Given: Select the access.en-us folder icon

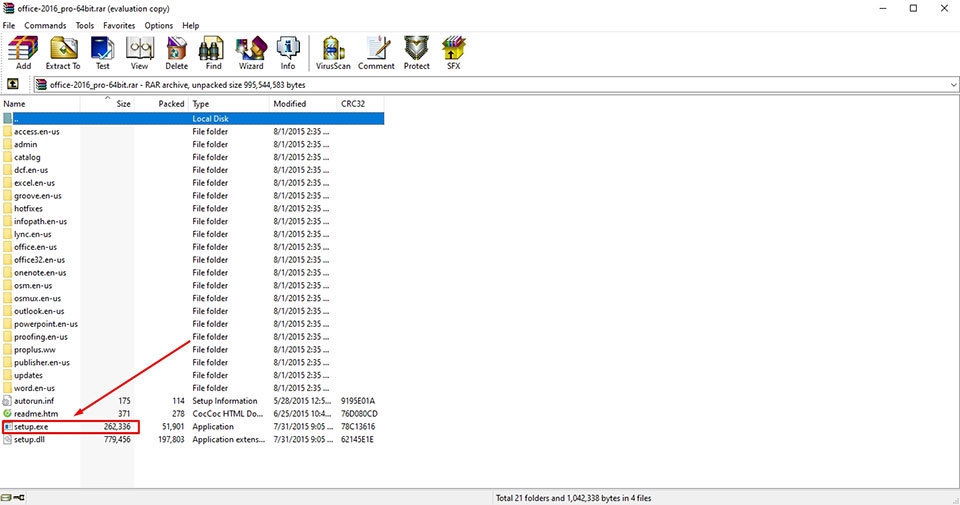Looking at the screenshot, I should 7,132.
